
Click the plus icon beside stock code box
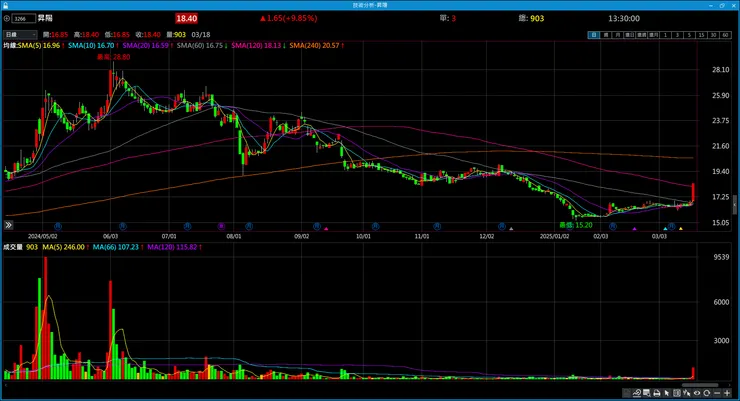pos(7,18)
